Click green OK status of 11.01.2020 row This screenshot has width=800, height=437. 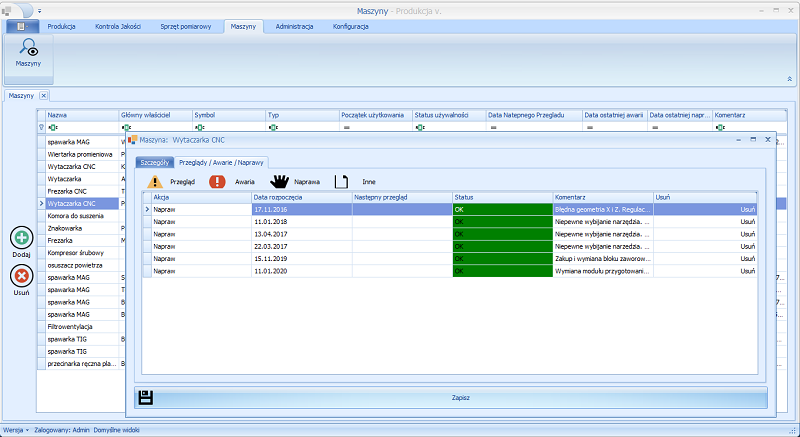click(x=503, y=271)
